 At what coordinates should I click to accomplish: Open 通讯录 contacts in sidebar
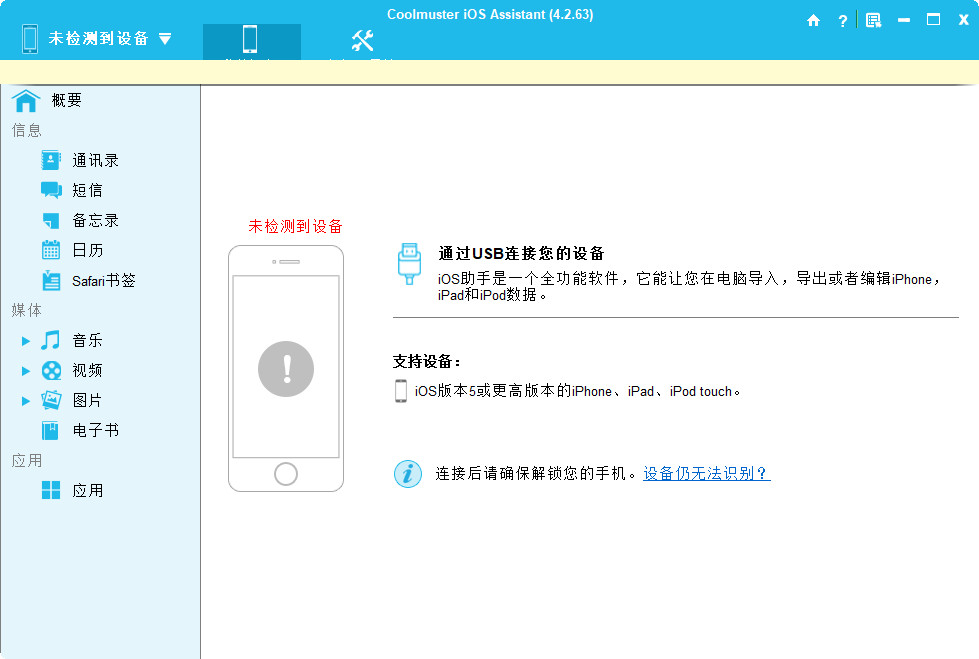click(96, 161)
